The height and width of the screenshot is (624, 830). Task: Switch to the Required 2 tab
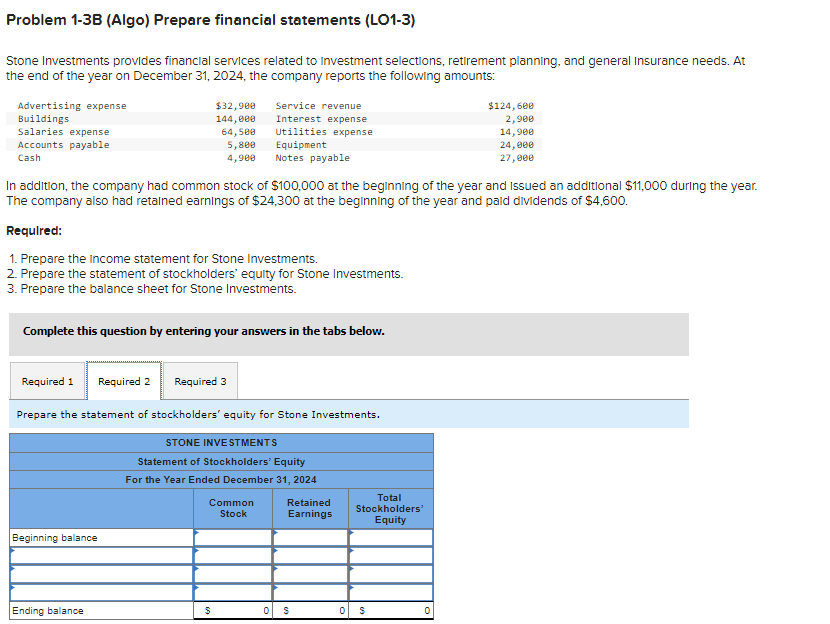tap(124, 381)
